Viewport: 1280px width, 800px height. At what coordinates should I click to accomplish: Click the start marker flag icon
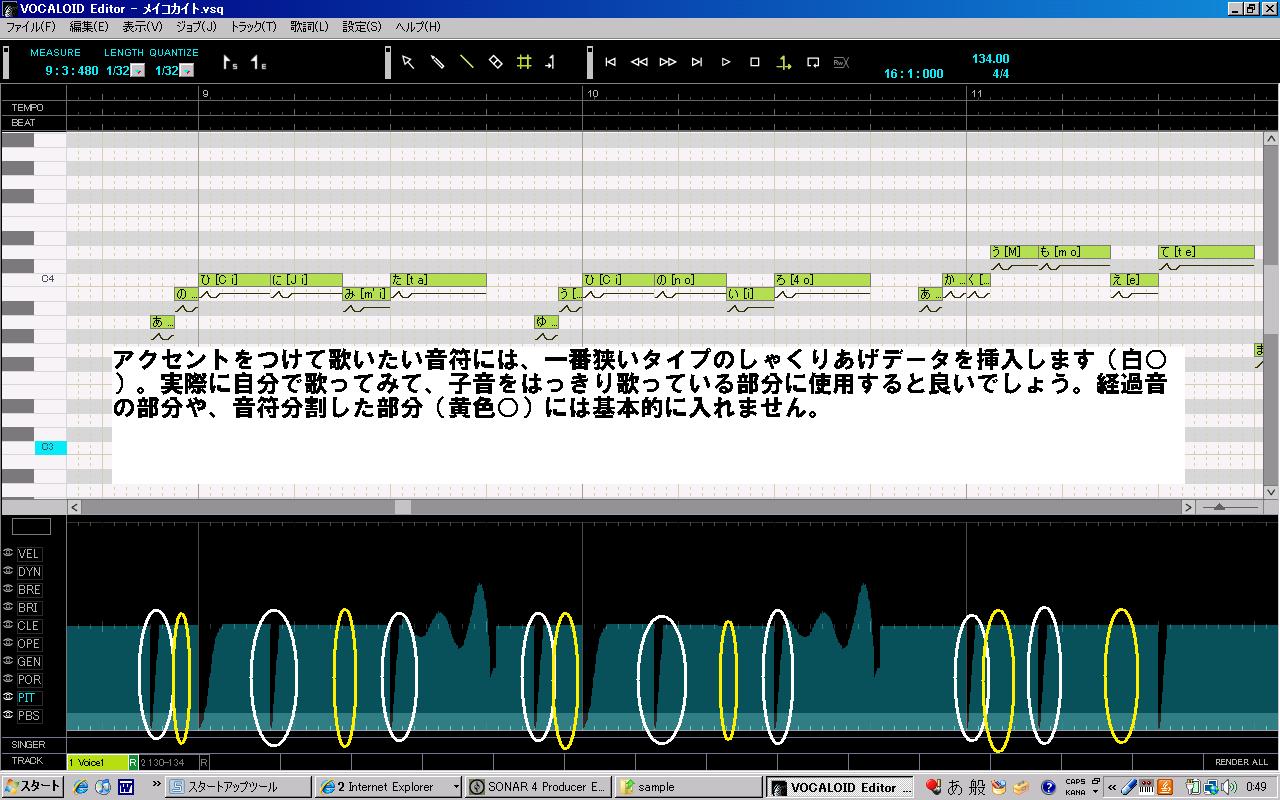(230, 63)
